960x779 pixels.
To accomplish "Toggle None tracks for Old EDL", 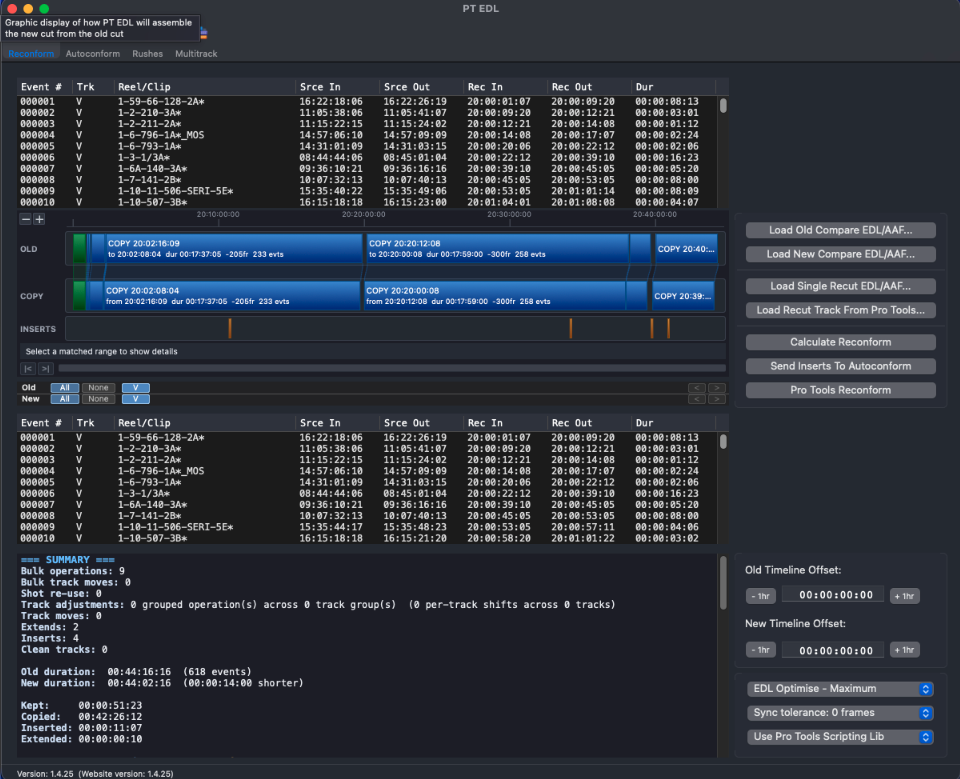I will pyautogui.click(x=98, y=388).
